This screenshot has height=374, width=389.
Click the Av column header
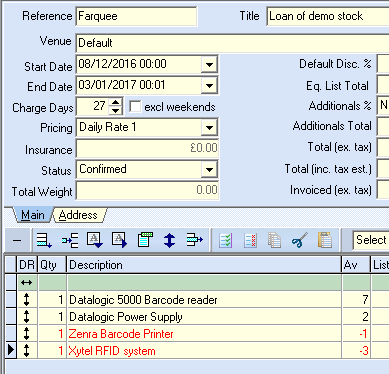[x=356, y=265]
